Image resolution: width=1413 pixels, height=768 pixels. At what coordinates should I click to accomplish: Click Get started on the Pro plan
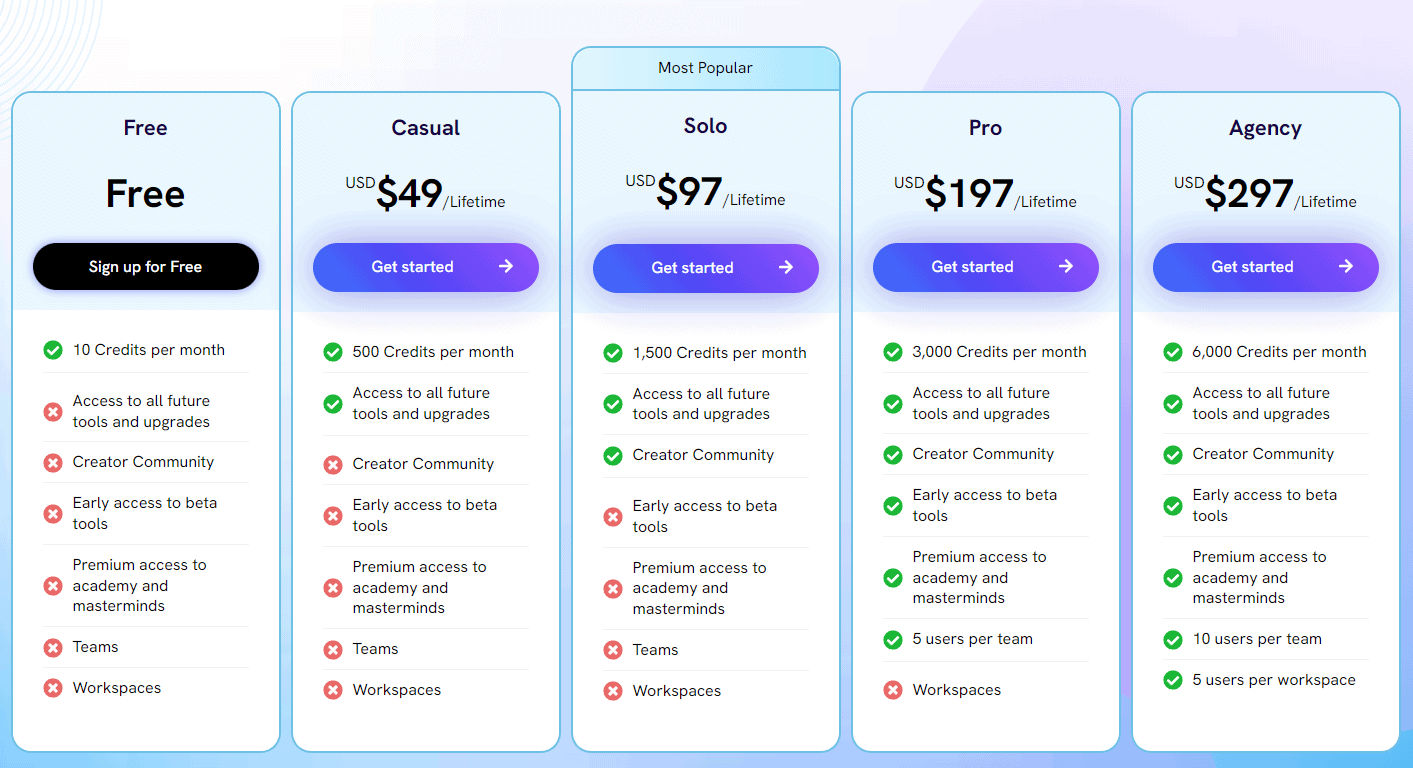(x=986, y=267)
